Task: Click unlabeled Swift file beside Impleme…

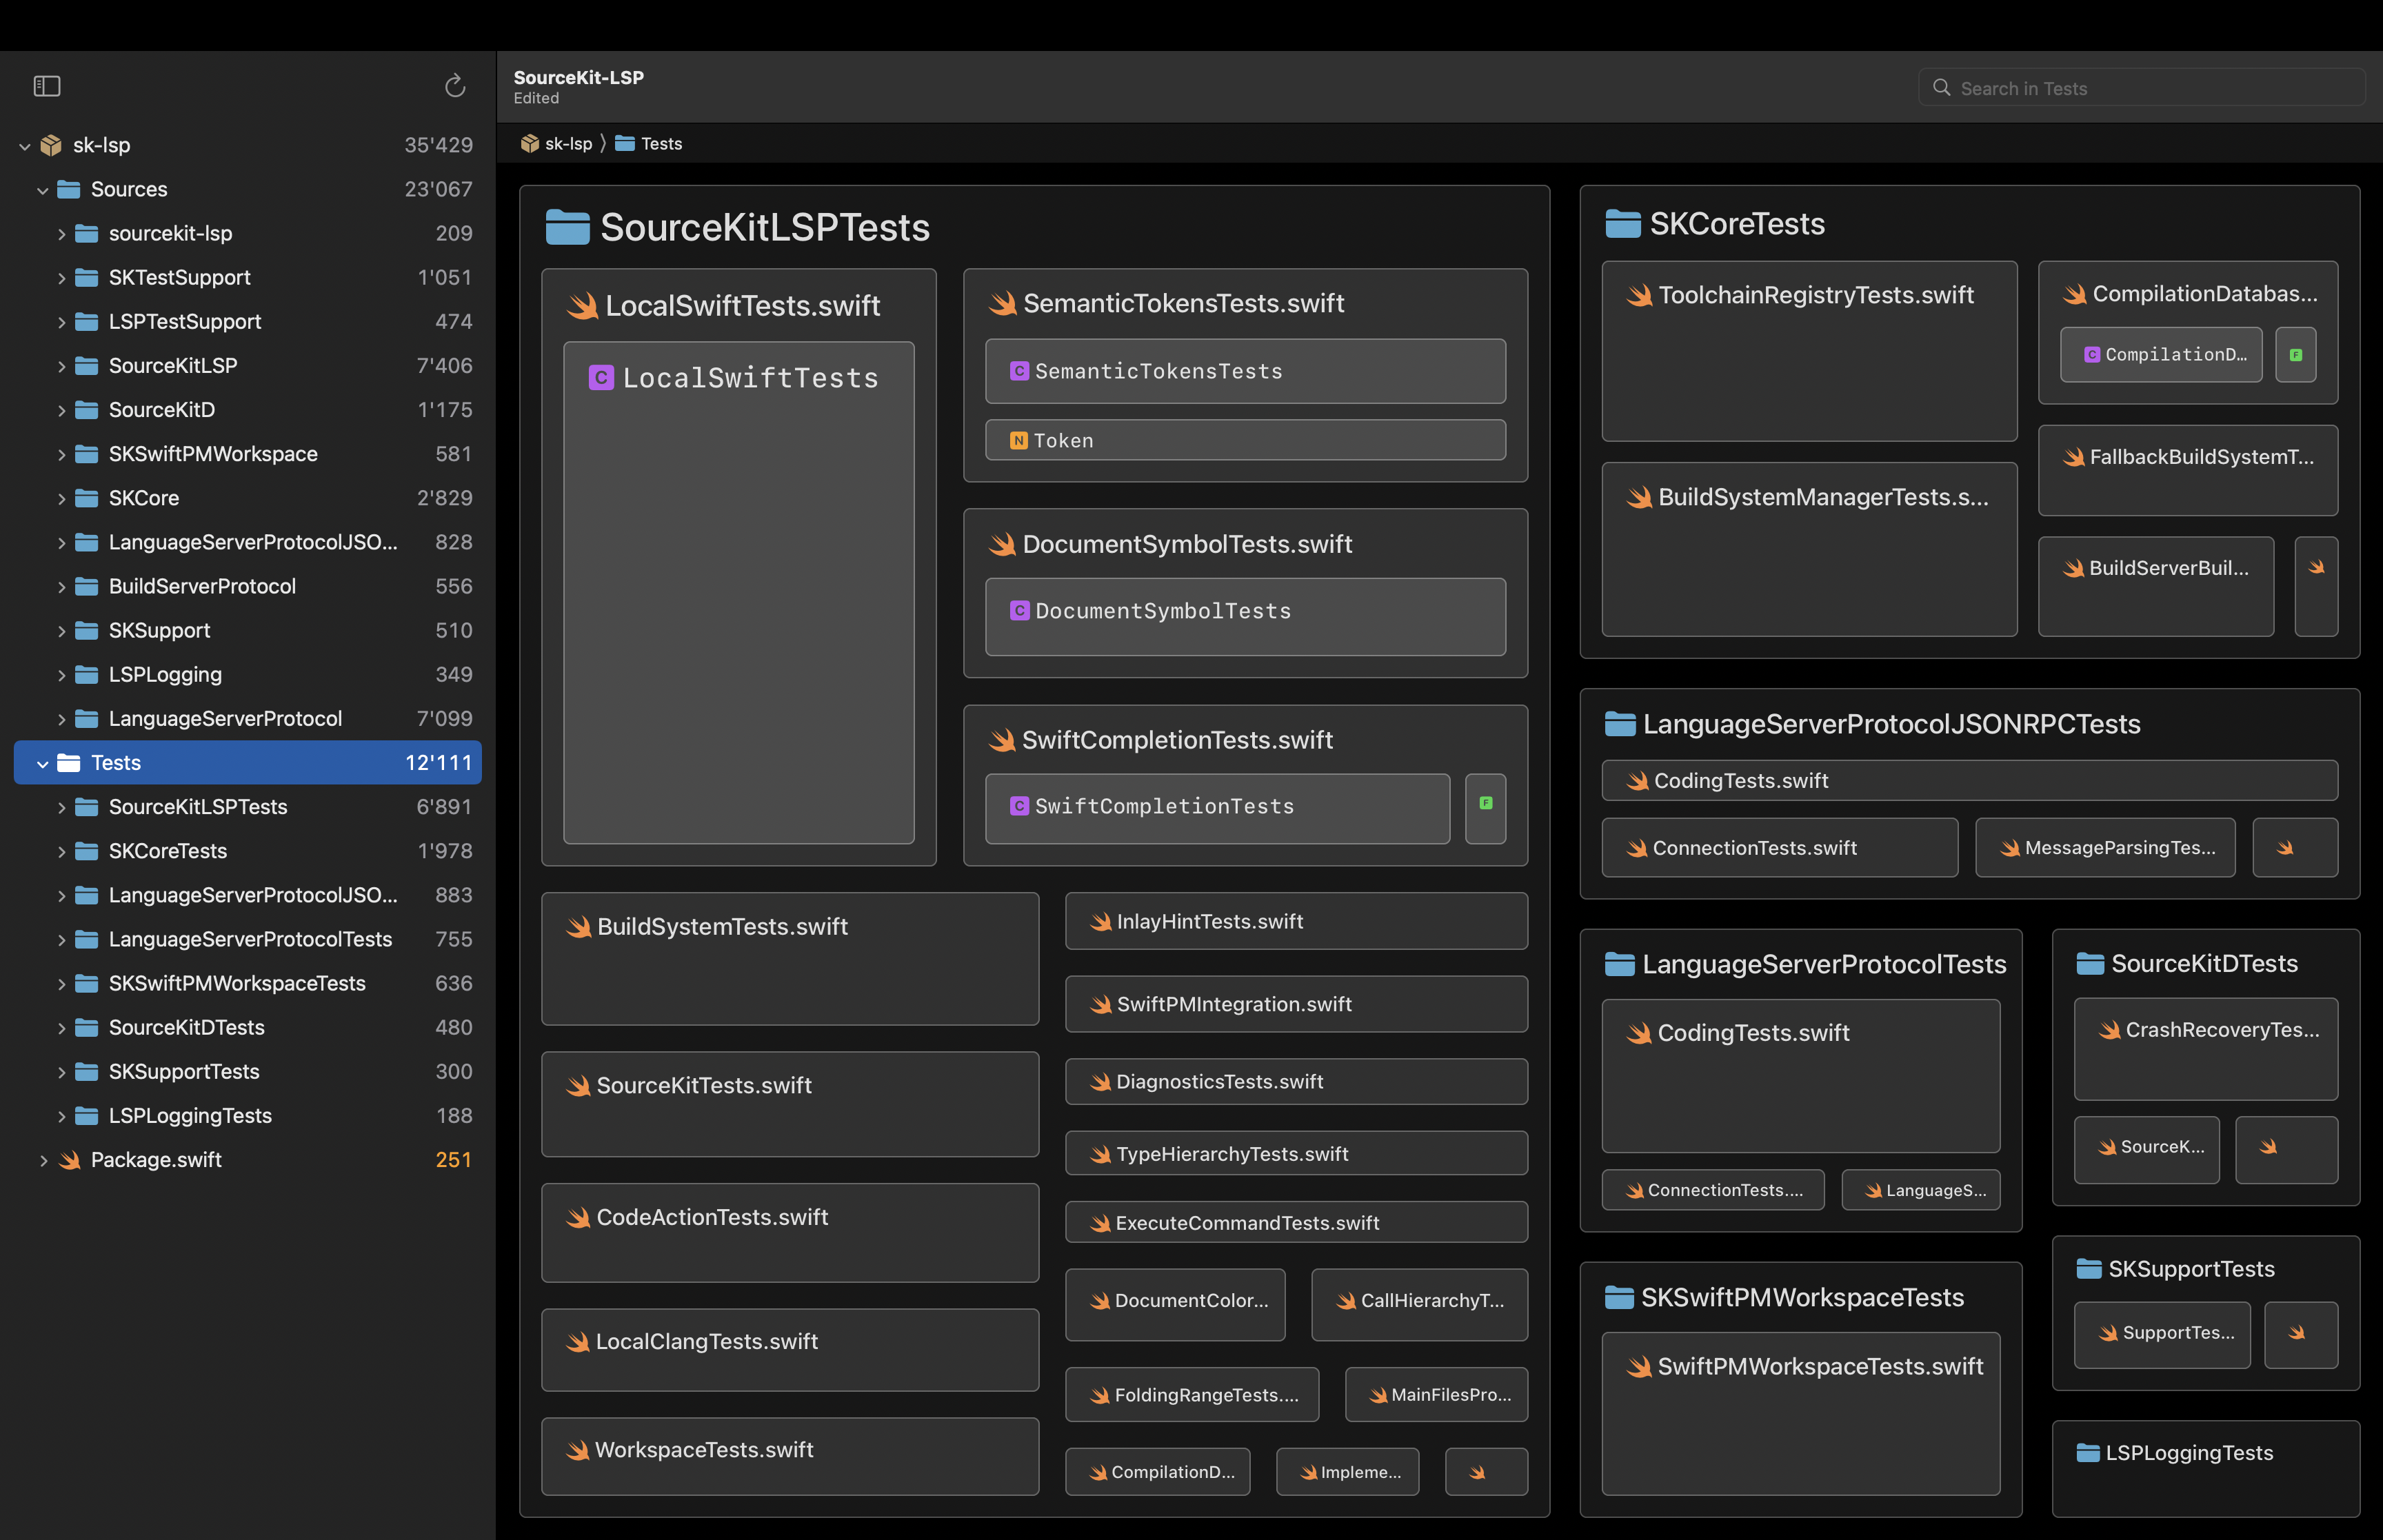Action: [1486, 1472]
